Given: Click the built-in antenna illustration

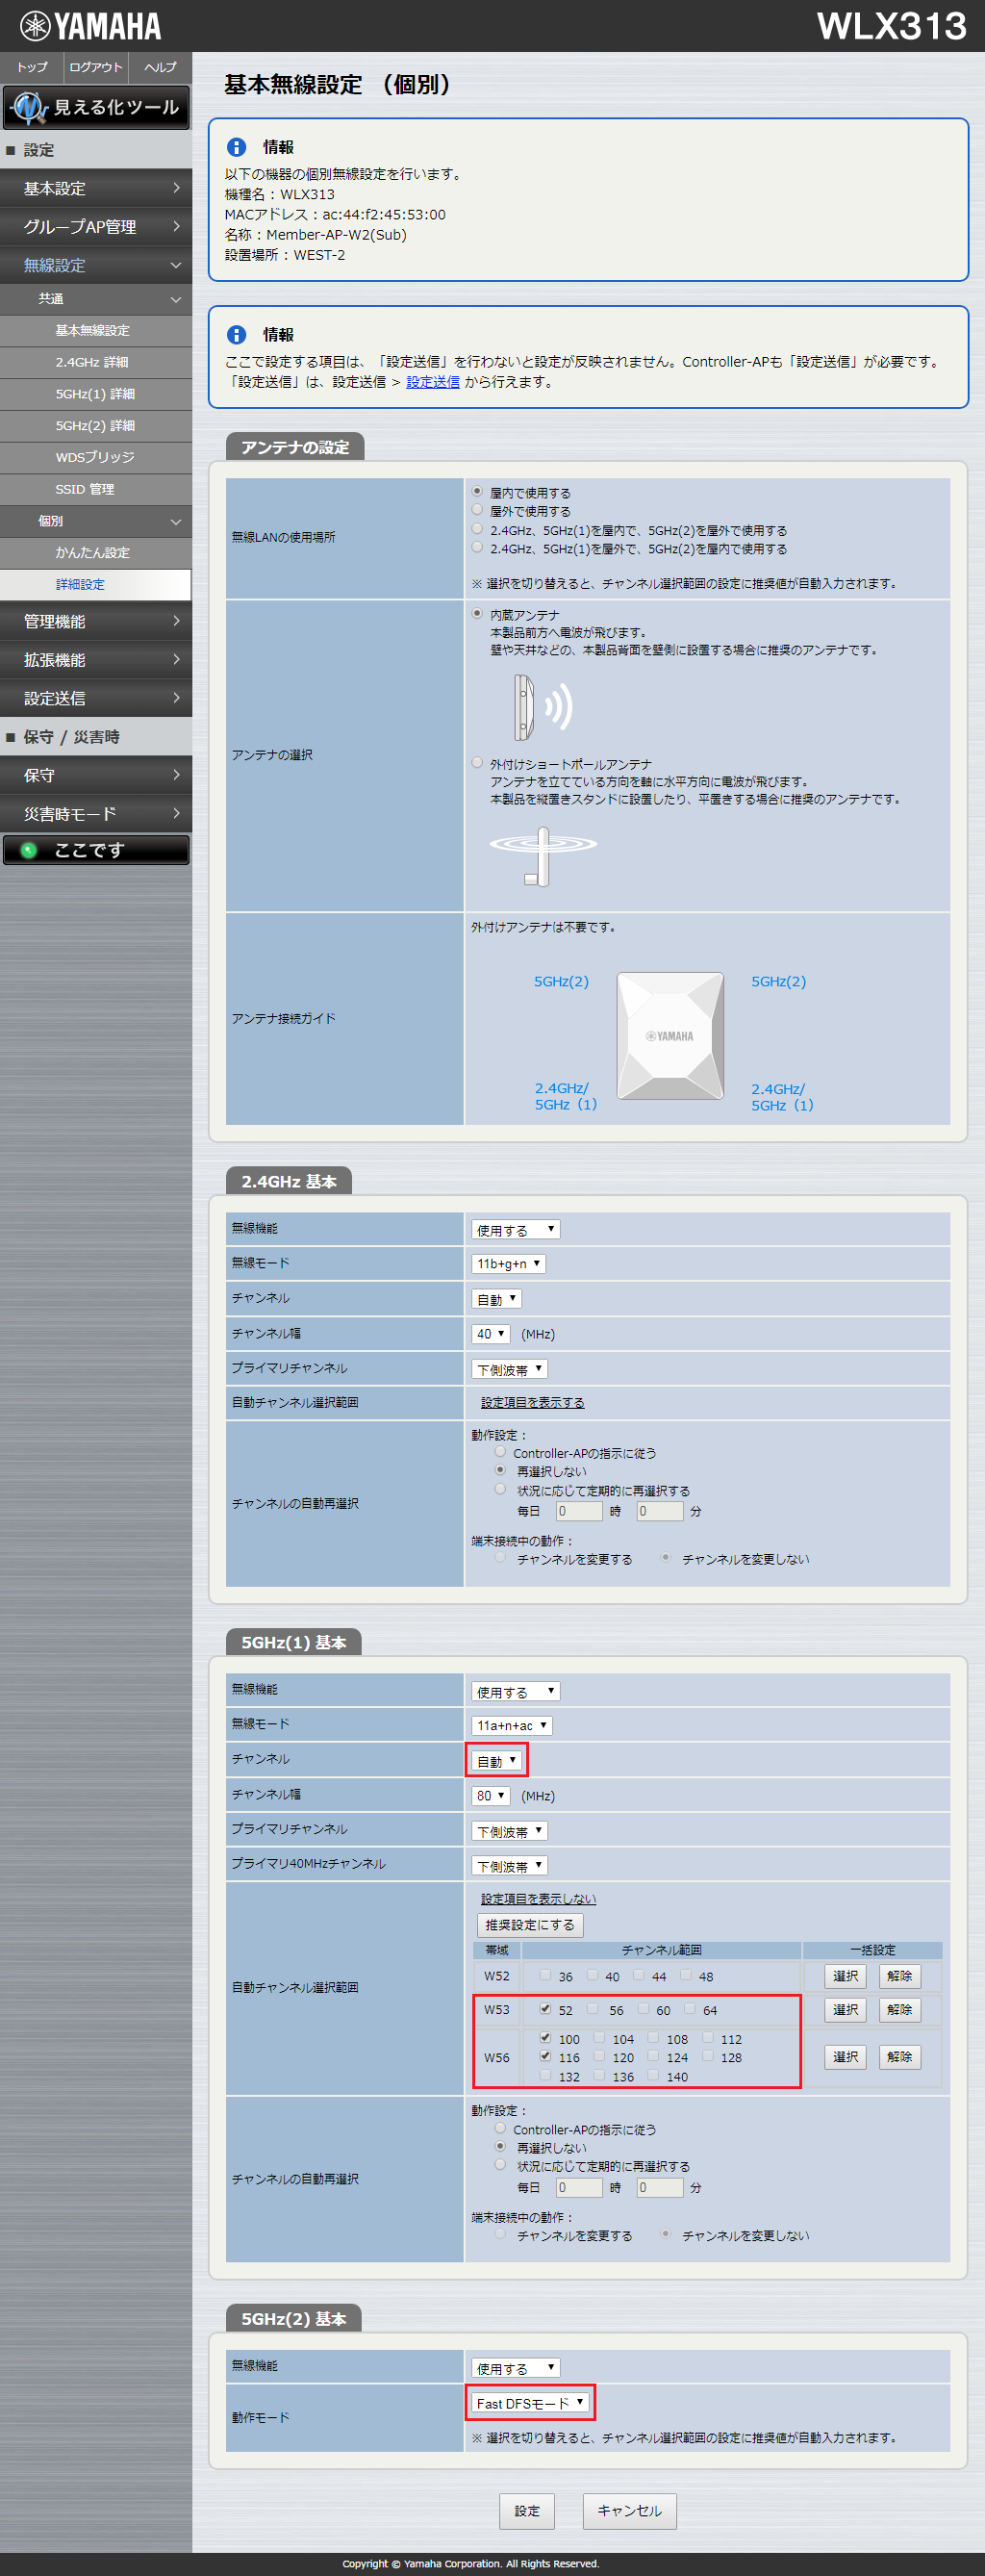Looking at the screenshot, I should [543, 707].
